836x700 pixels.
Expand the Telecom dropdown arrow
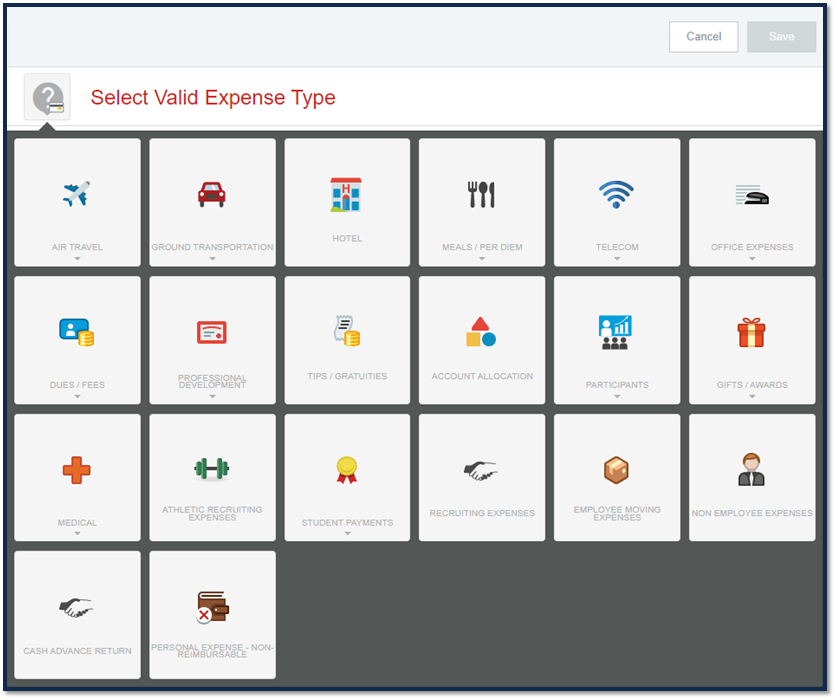click(x=617, y=259)
